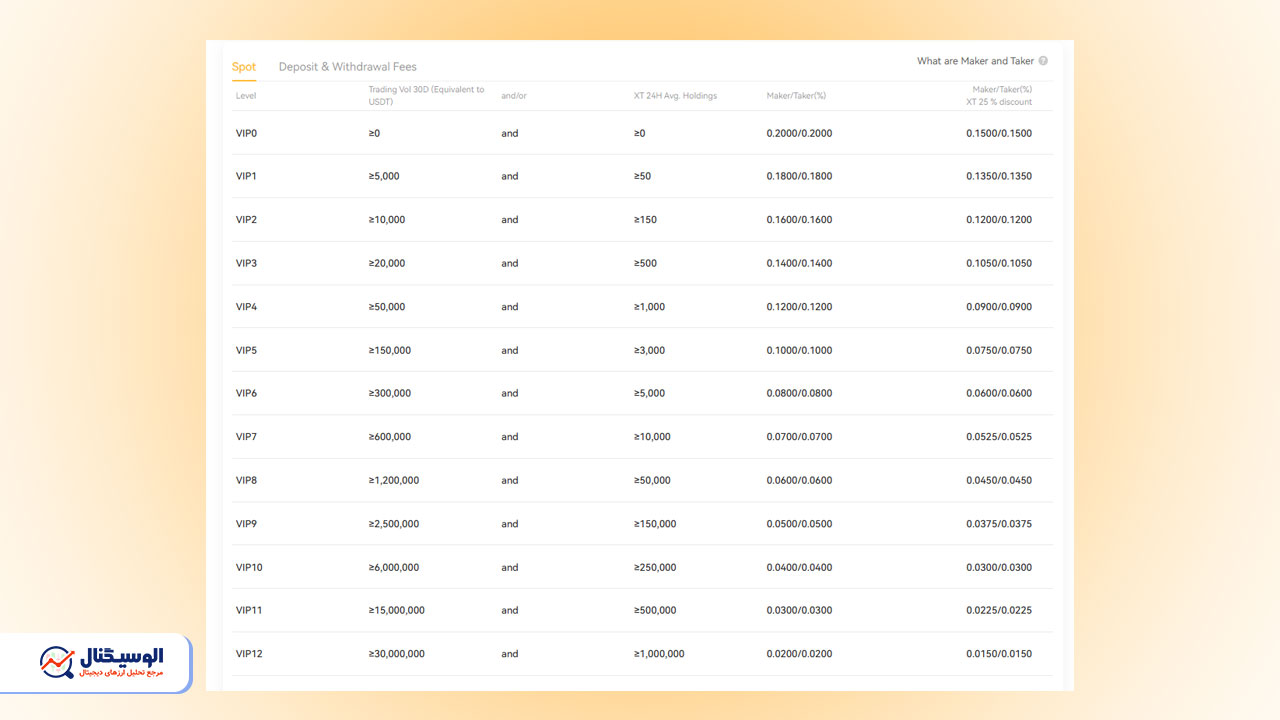Select the VIP7 level cell
This screenshot has height=720, width=1280.
(246, 437)
